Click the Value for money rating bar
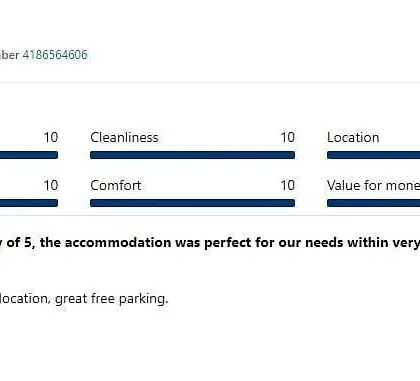The height and width of the screenshot is (381, 420). [374, 203]
